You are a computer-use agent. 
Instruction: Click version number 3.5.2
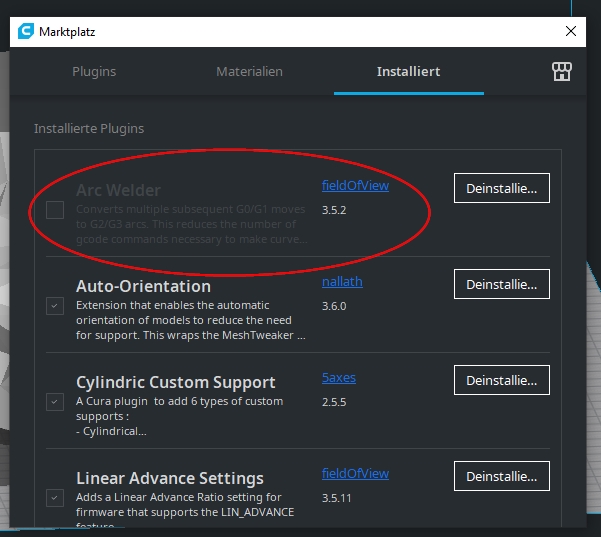(334, 210)
